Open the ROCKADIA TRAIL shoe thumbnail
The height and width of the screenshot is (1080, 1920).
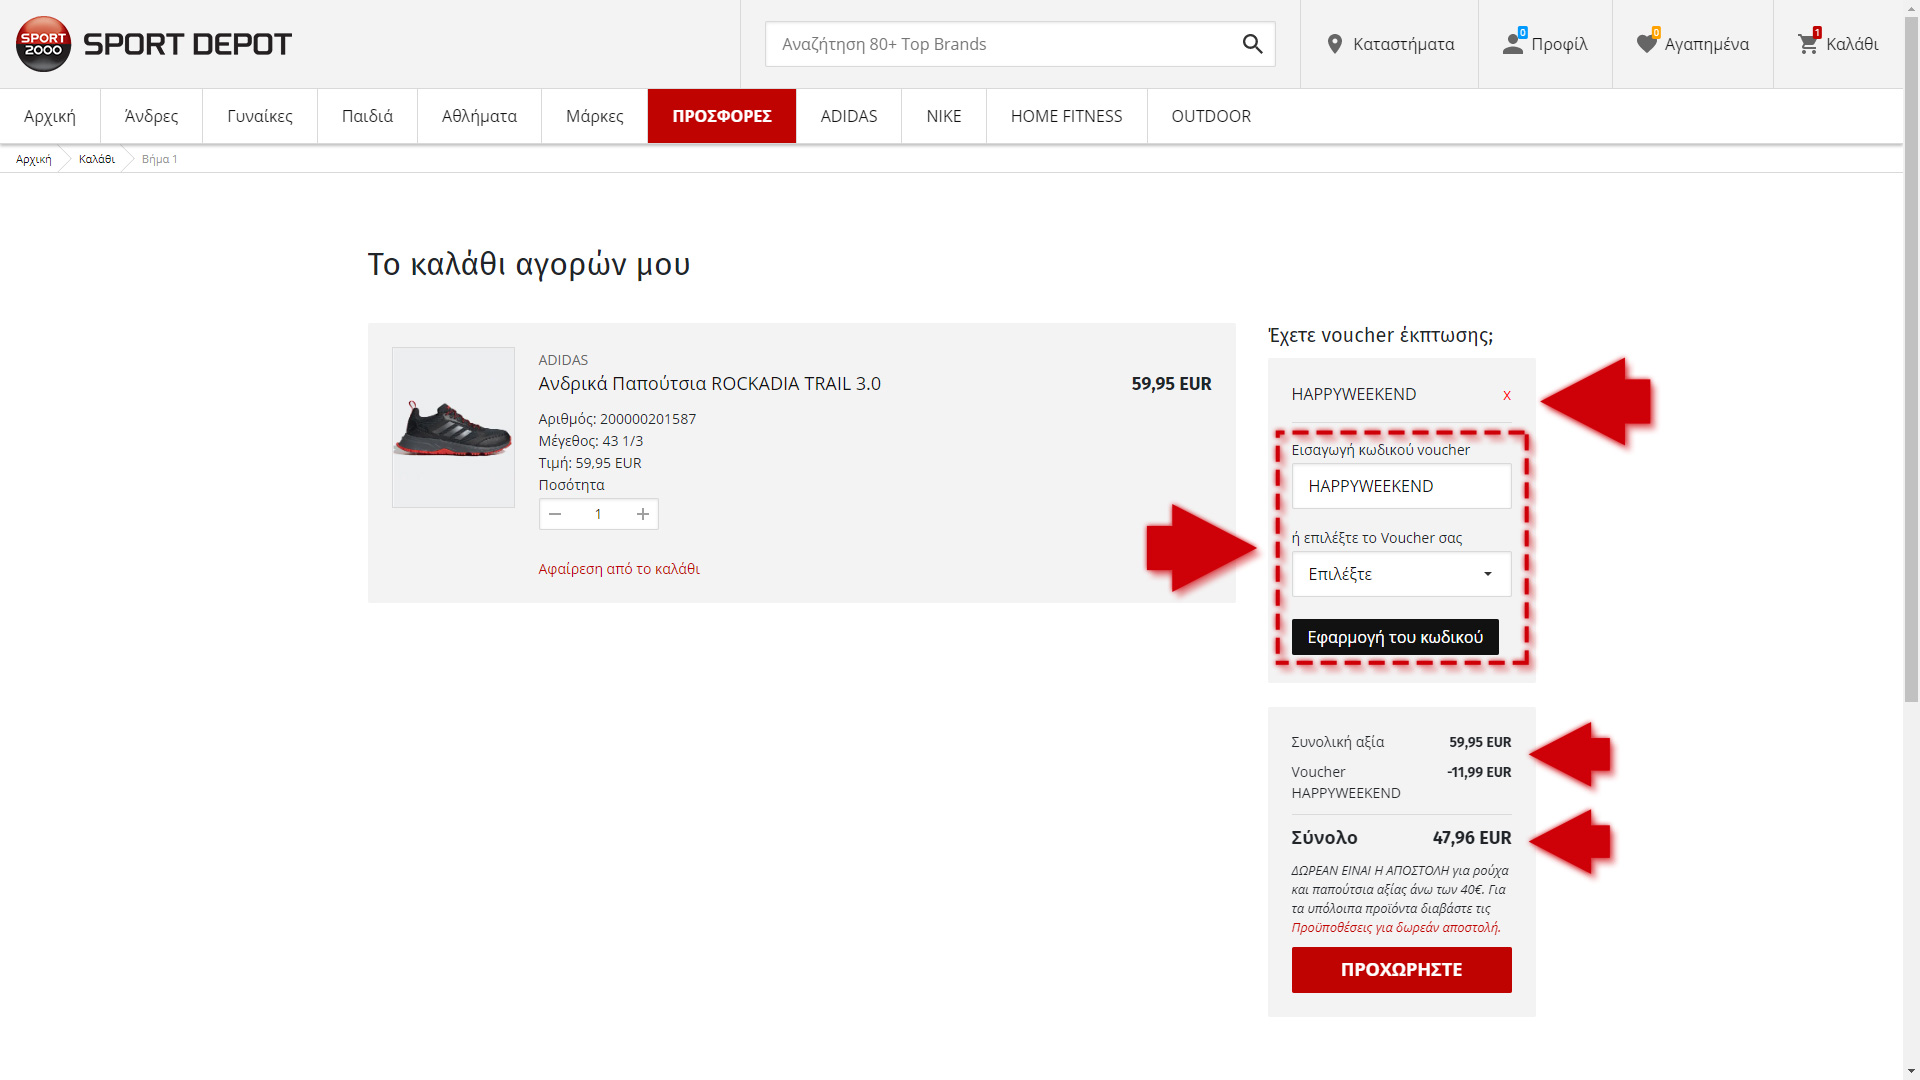453,427
